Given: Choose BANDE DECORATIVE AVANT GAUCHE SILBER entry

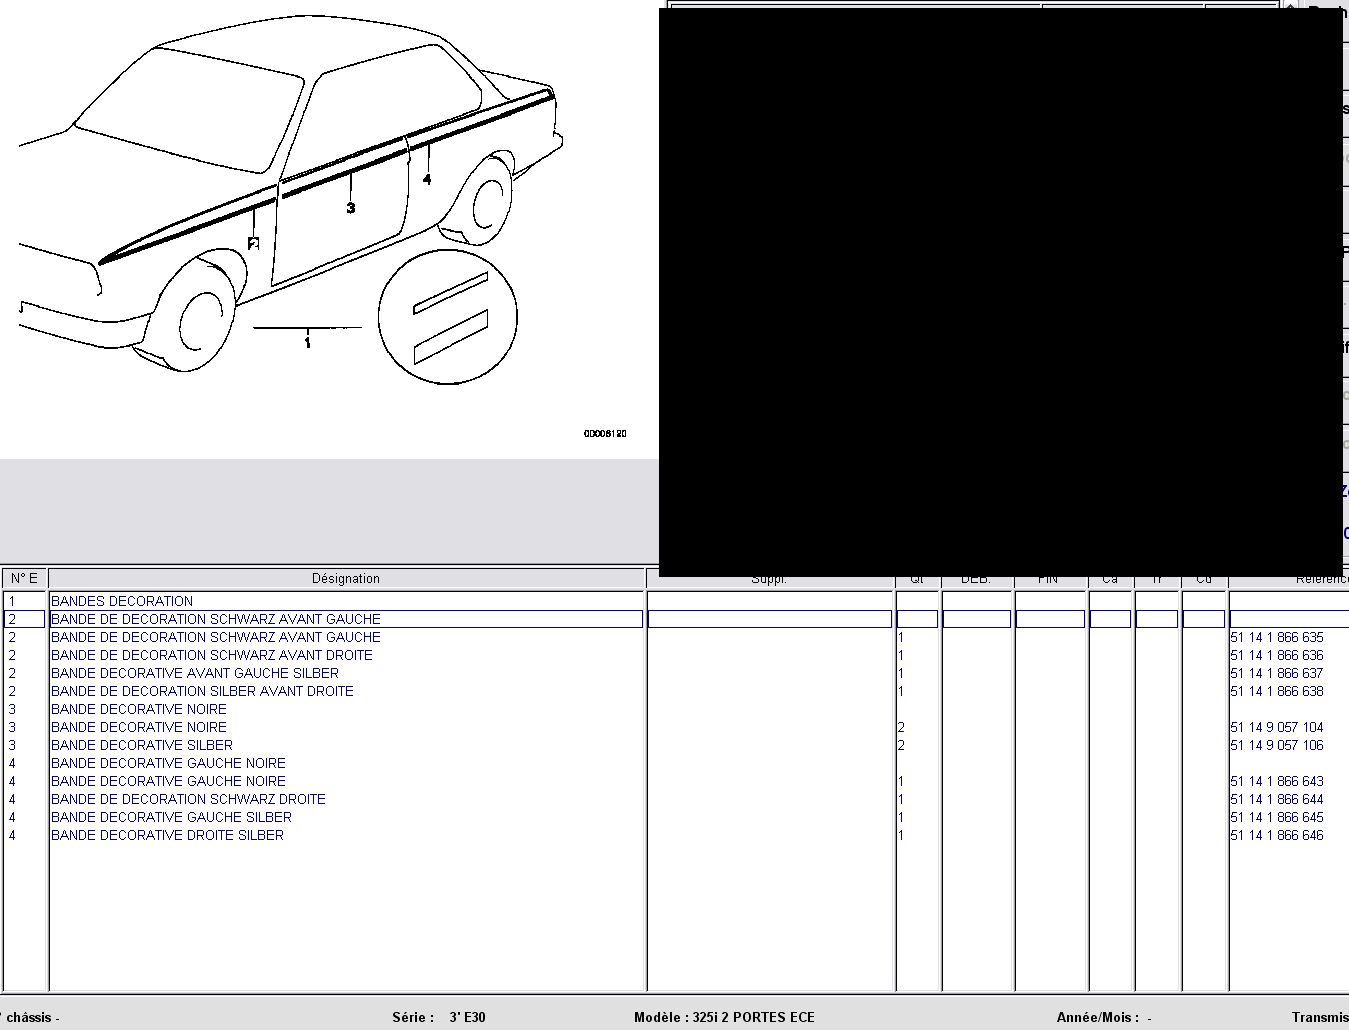Looking at the screenshot, I should [195, 673].
